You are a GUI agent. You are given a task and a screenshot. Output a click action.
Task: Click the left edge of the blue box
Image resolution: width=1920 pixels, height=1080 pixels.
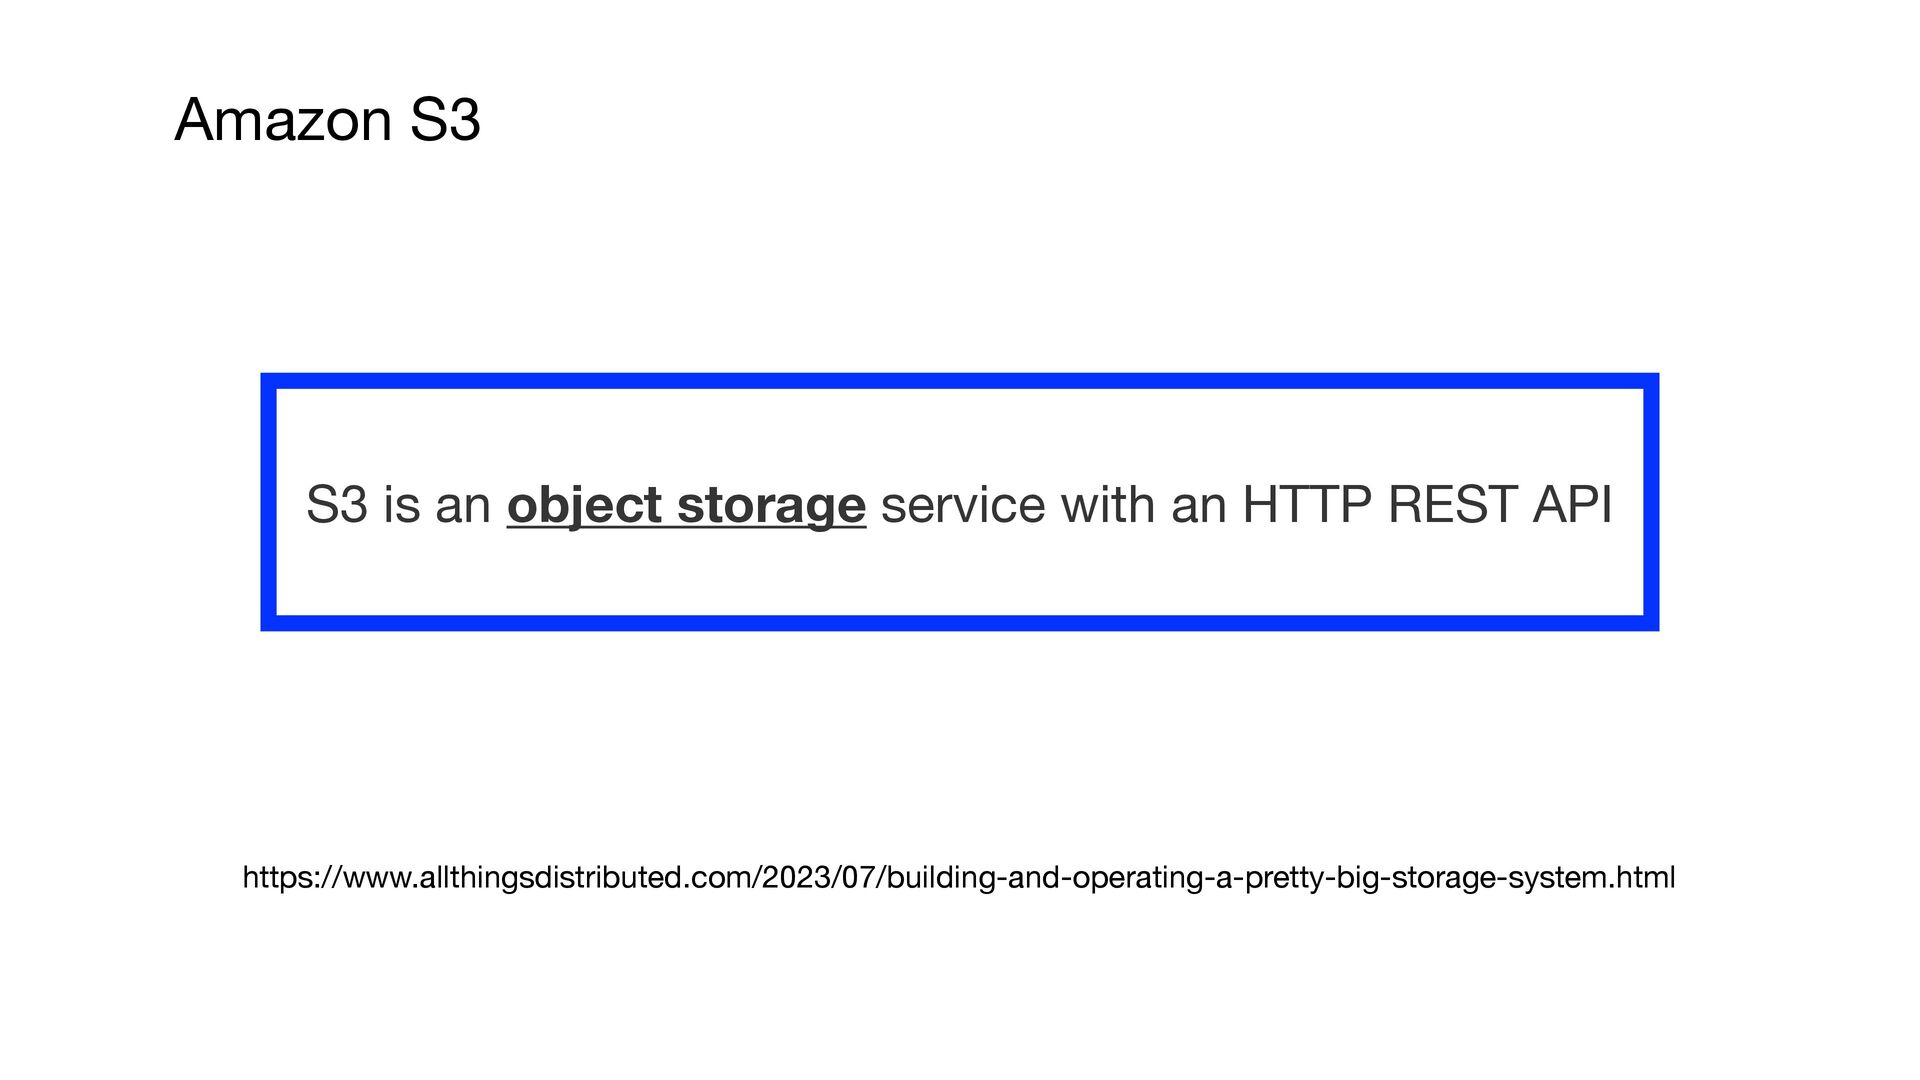268,502
